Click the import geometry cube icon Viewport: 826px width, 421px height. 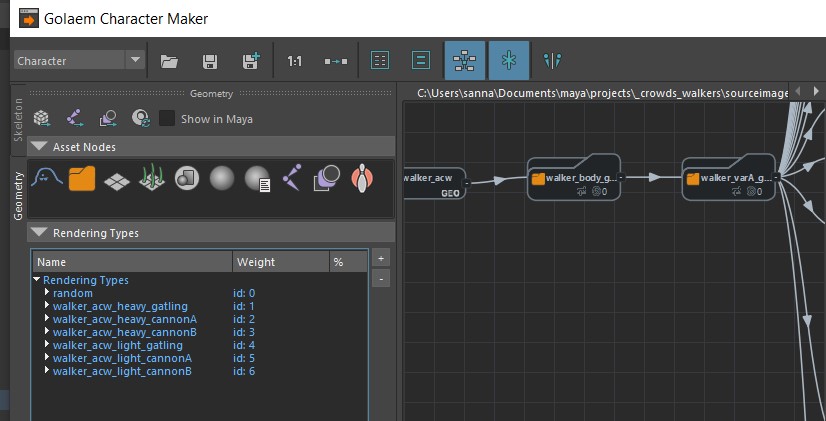[42, 119]
